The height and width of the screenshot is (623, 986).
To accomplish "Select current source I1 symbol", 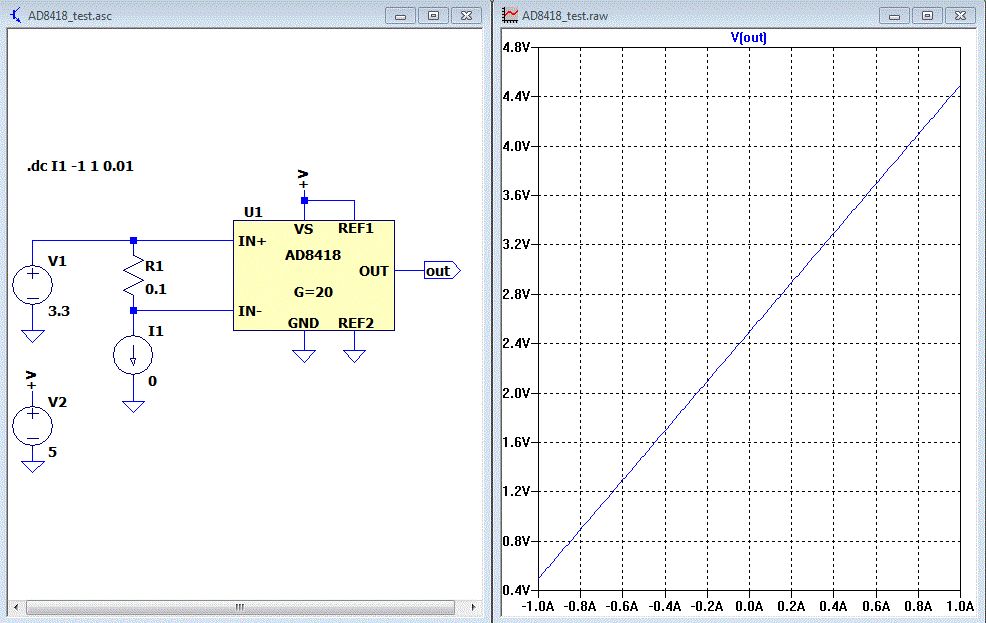I will [x=133, y=355].
